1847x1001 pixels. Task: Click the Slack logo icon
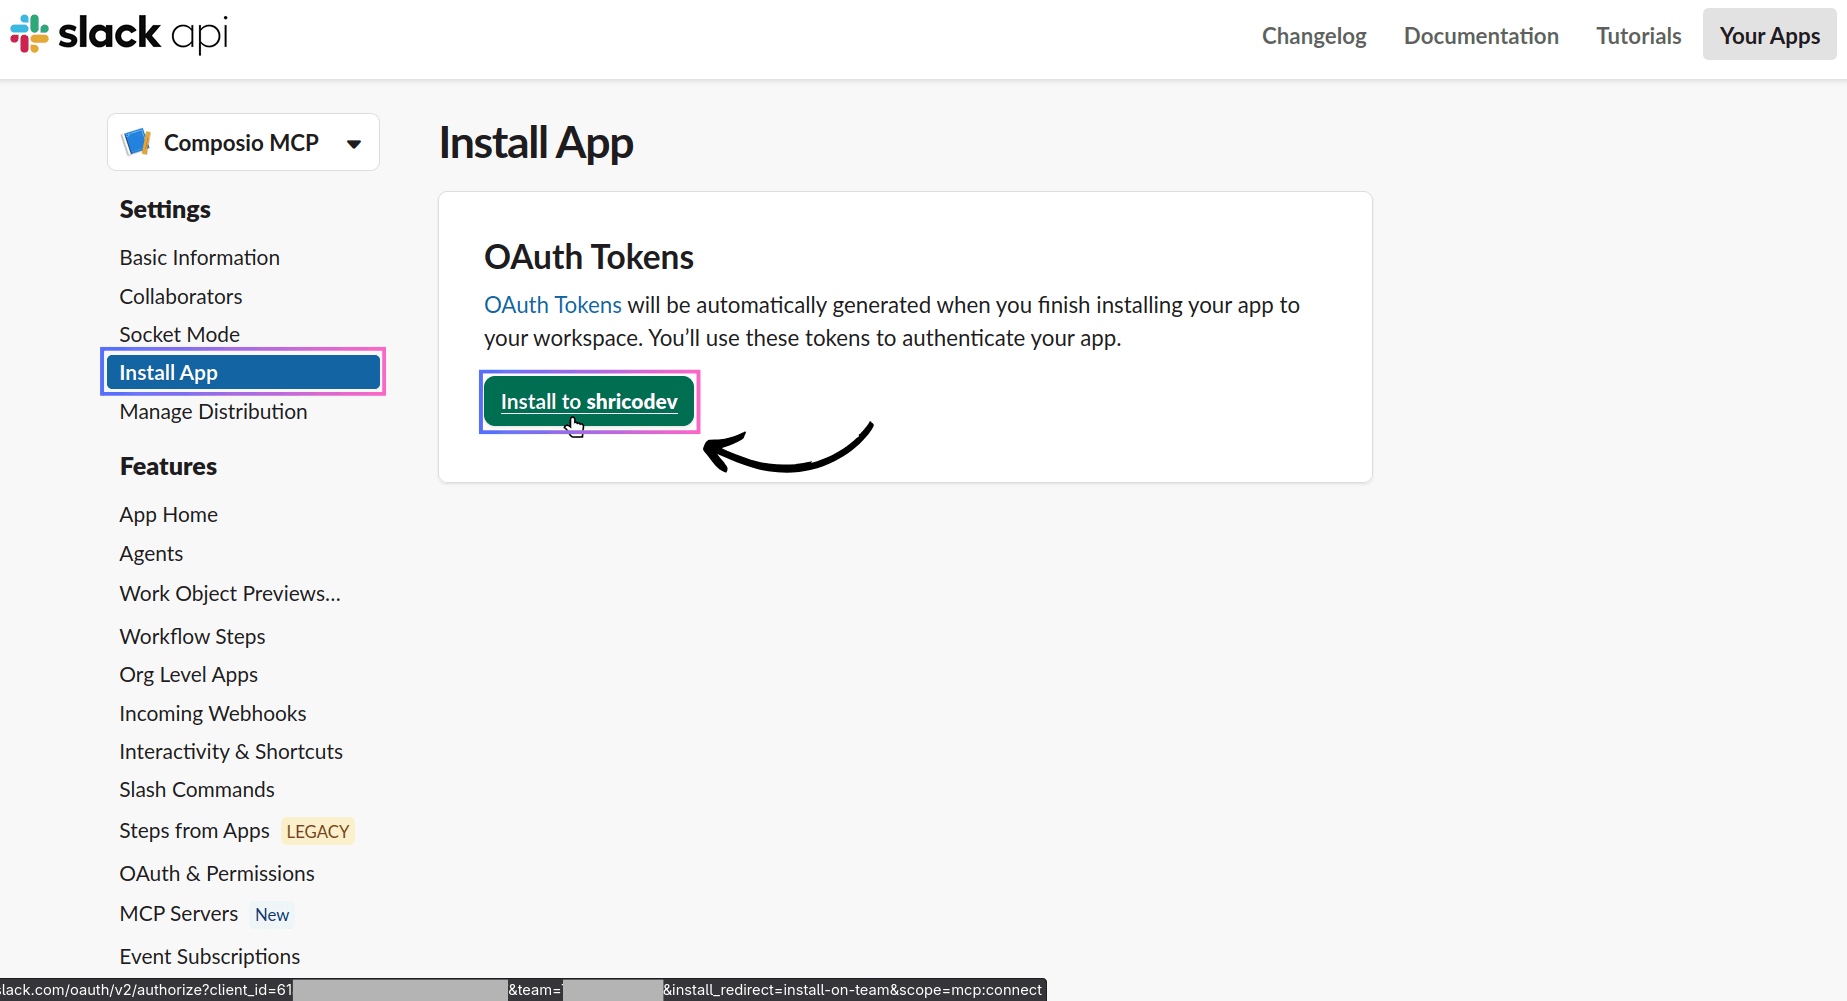(29, 33)
